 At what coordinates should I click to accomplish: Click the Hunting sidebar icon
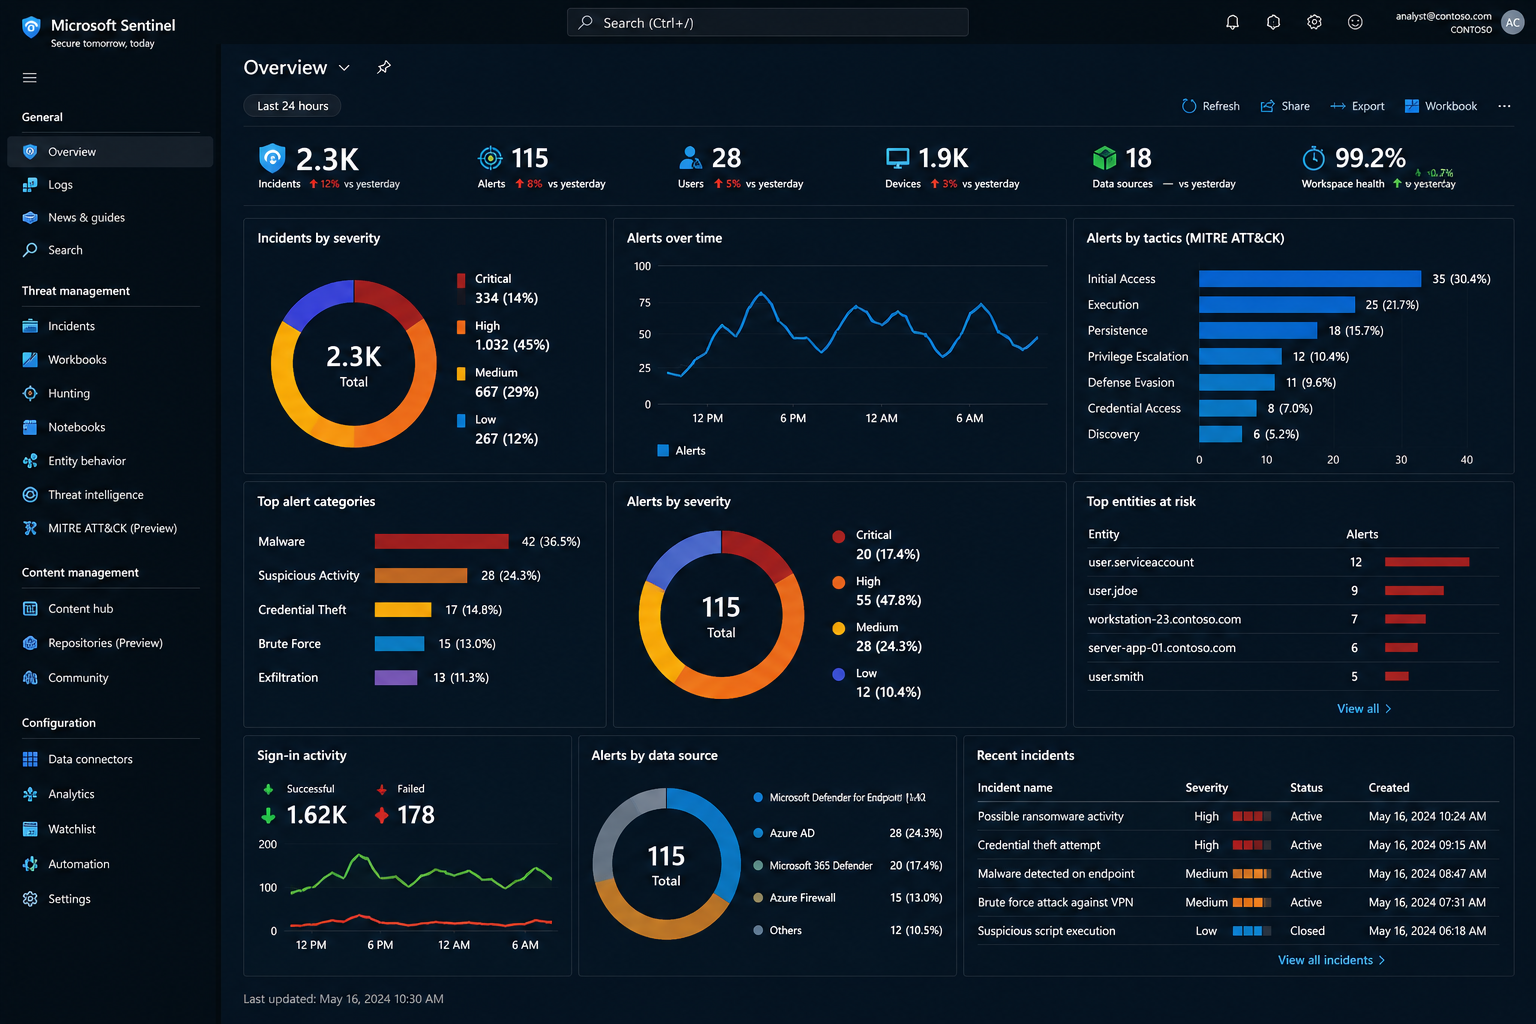pos(30,393)
